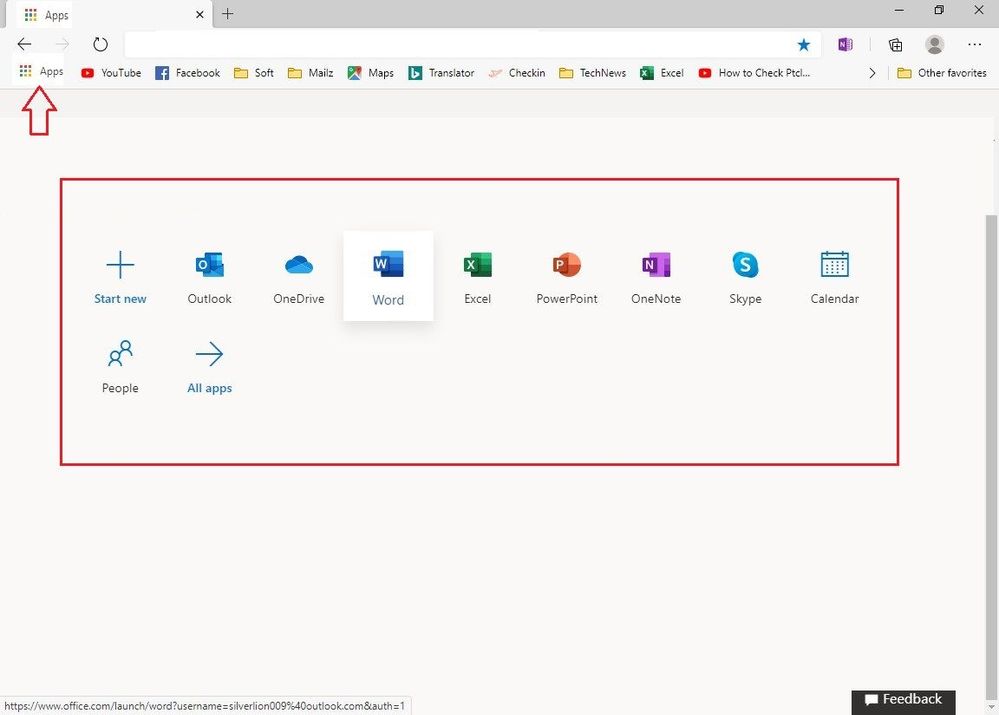
Task: Open the Outlook app tile
Action: (210, 276)
